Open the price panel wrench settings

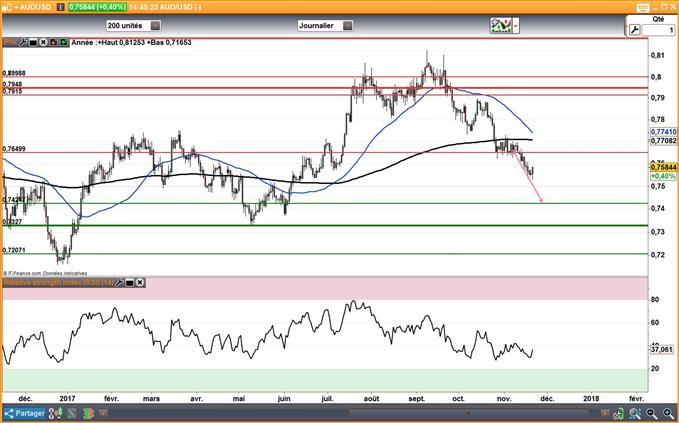[x=23, y=42]
